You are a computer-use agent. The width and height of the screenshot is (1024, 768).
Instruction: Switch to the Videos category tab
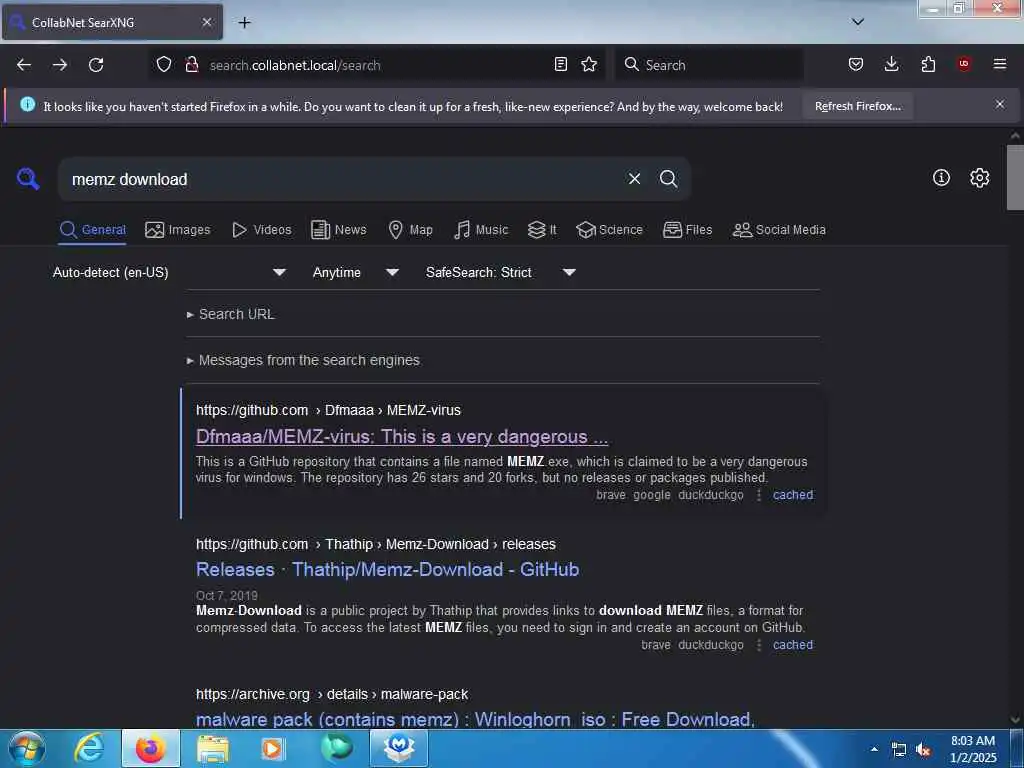(x=262, y=230)
